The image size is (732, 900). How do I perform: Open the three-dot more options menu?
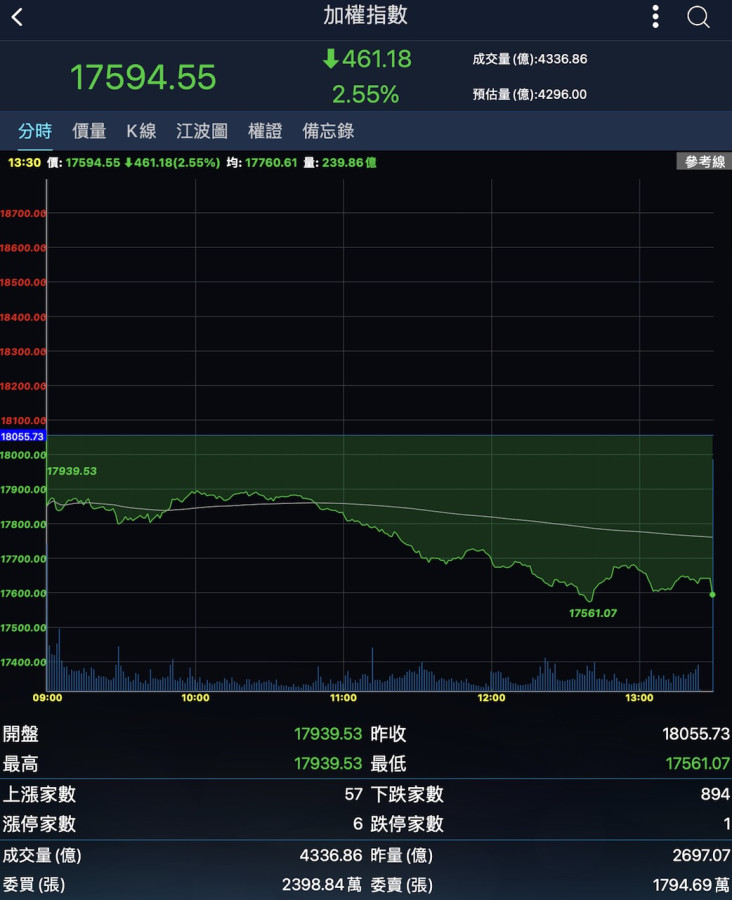pyautogui.click(x=655, y=17)
